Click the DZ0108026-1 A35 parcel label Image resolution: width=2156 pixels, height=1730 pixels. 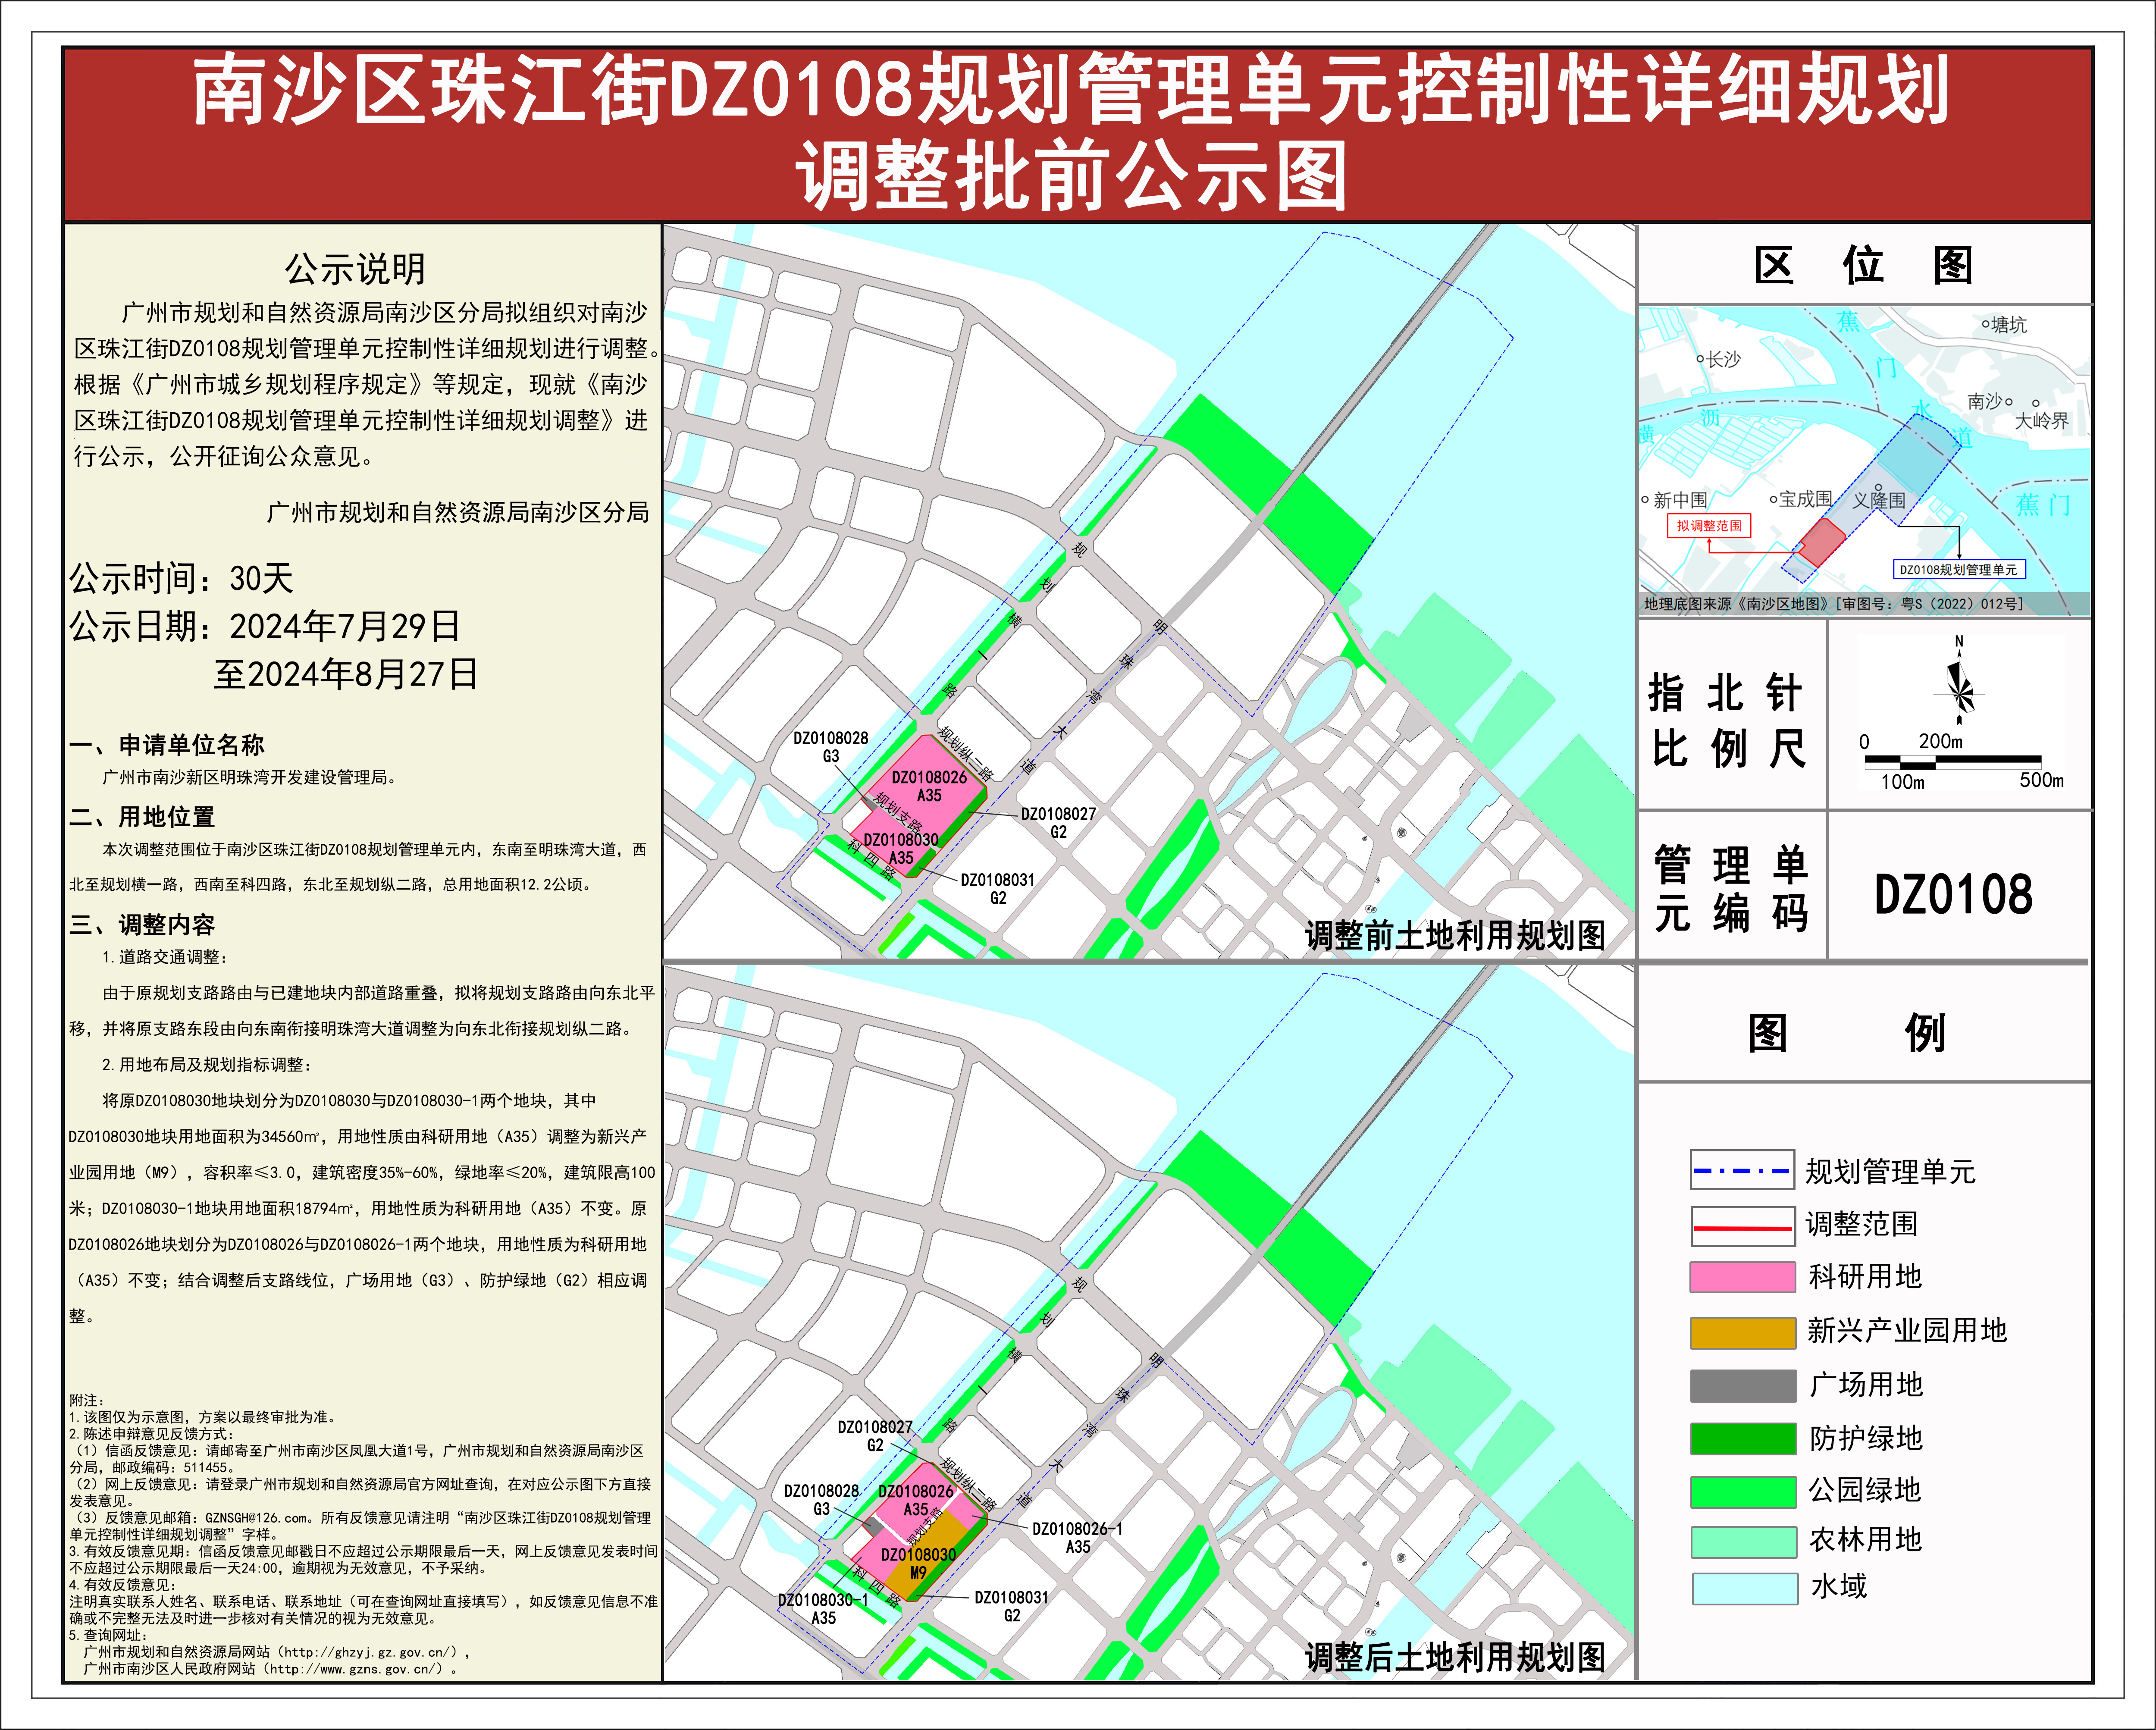(1077, 1538)
